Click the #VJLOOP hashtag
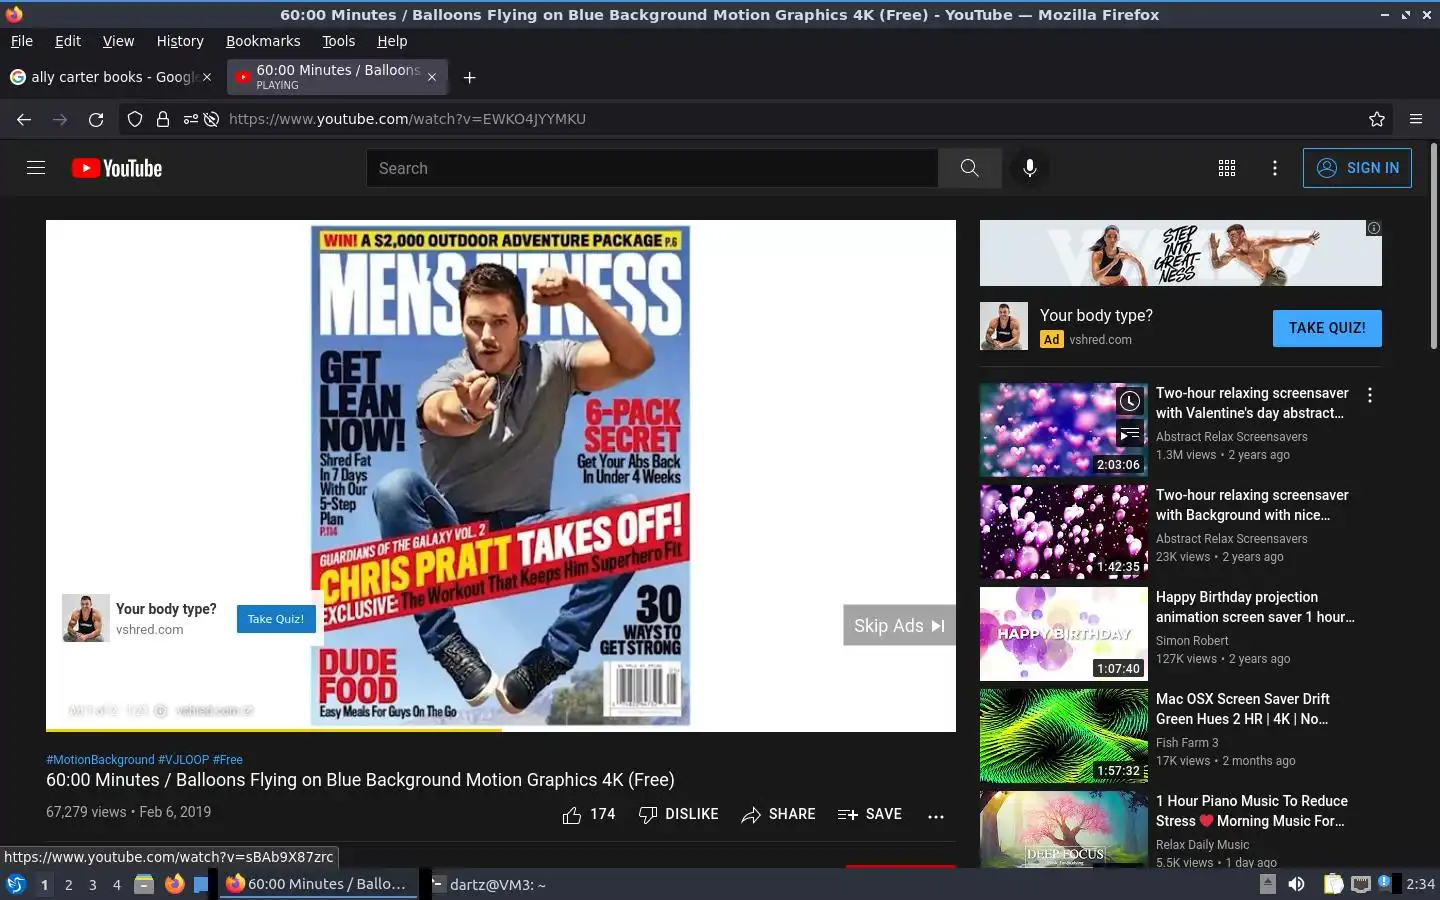Viewport: 1440px width, 900px height. tap(183, 760)
